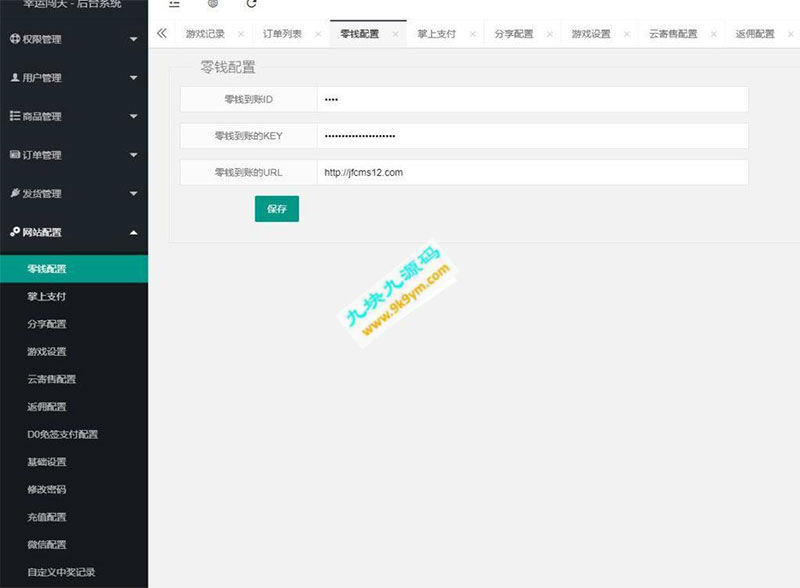Close the 零钱配置 tab
Screen dimensions: 800x588
click(x=395, y=34)
